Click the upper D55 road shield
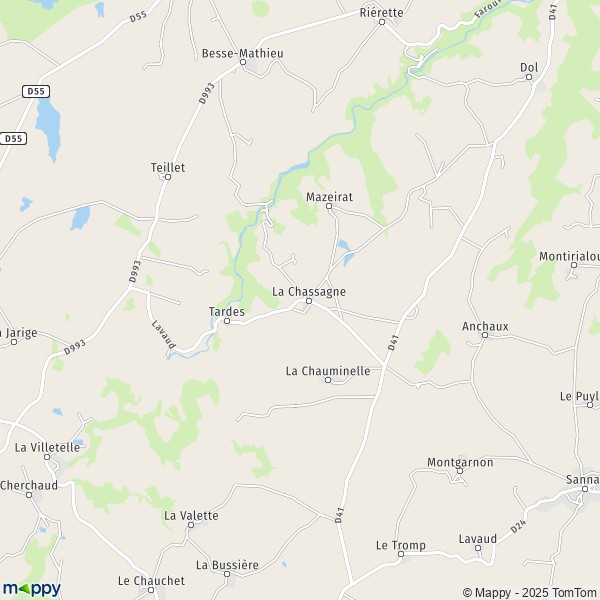Image resolution: width=600 pixels, height=600 pixels. [36, 91]
